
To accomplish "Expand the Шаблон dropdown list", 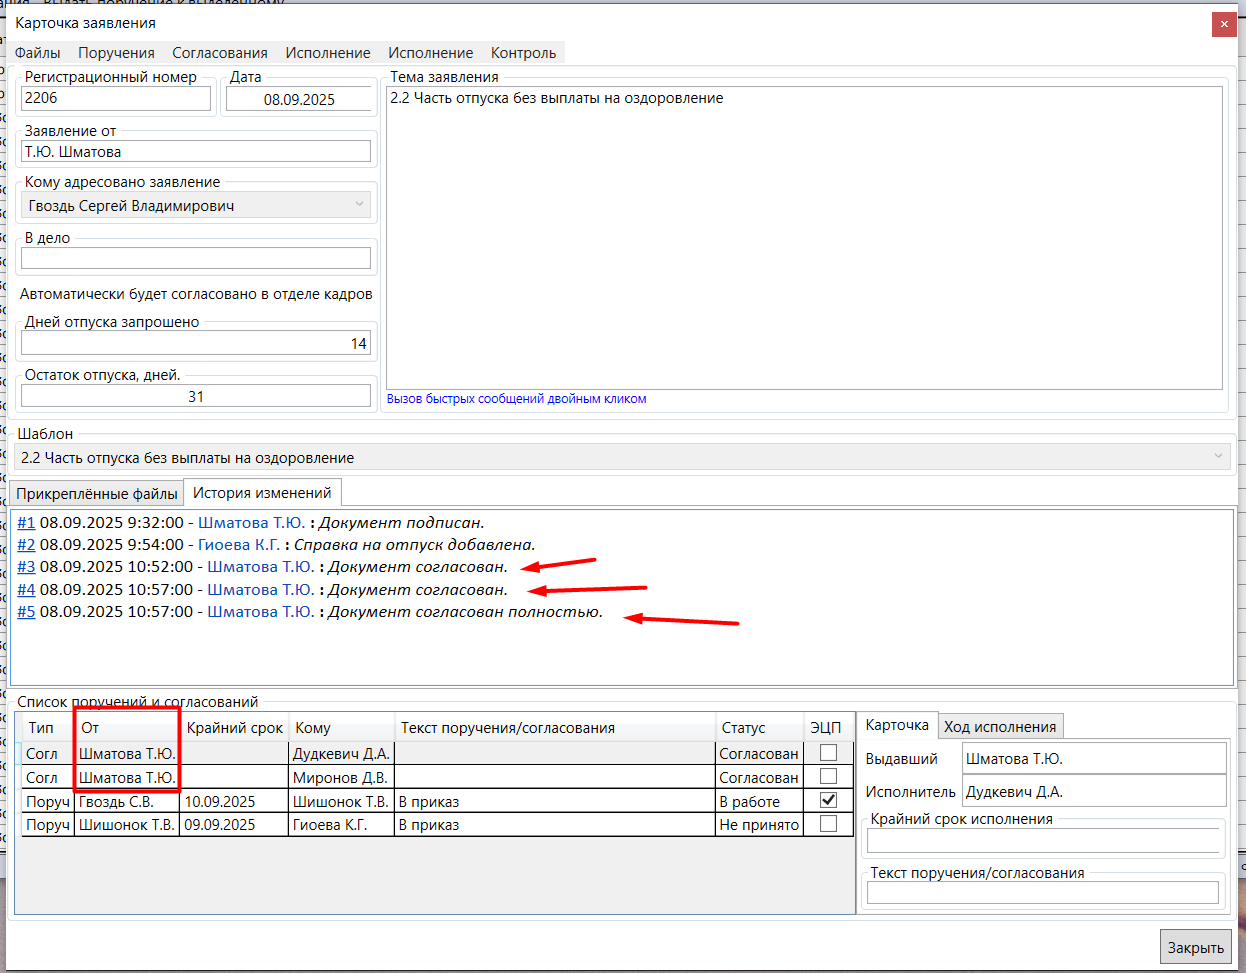I will click(1218, 457).
